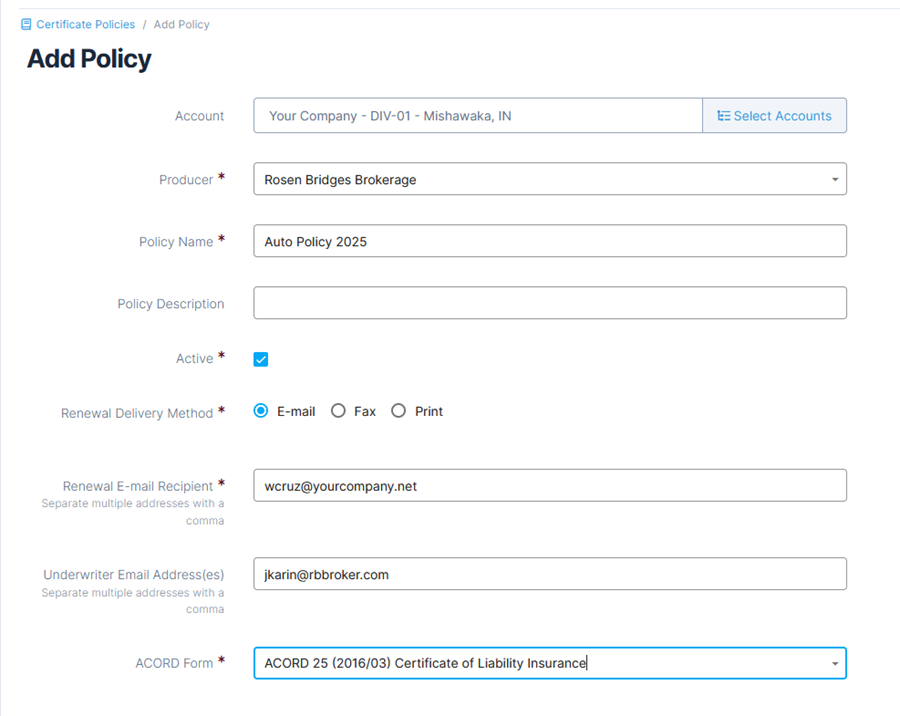
Task: Click the Certificate Policies breadcrumb icon
Action: 26,24
